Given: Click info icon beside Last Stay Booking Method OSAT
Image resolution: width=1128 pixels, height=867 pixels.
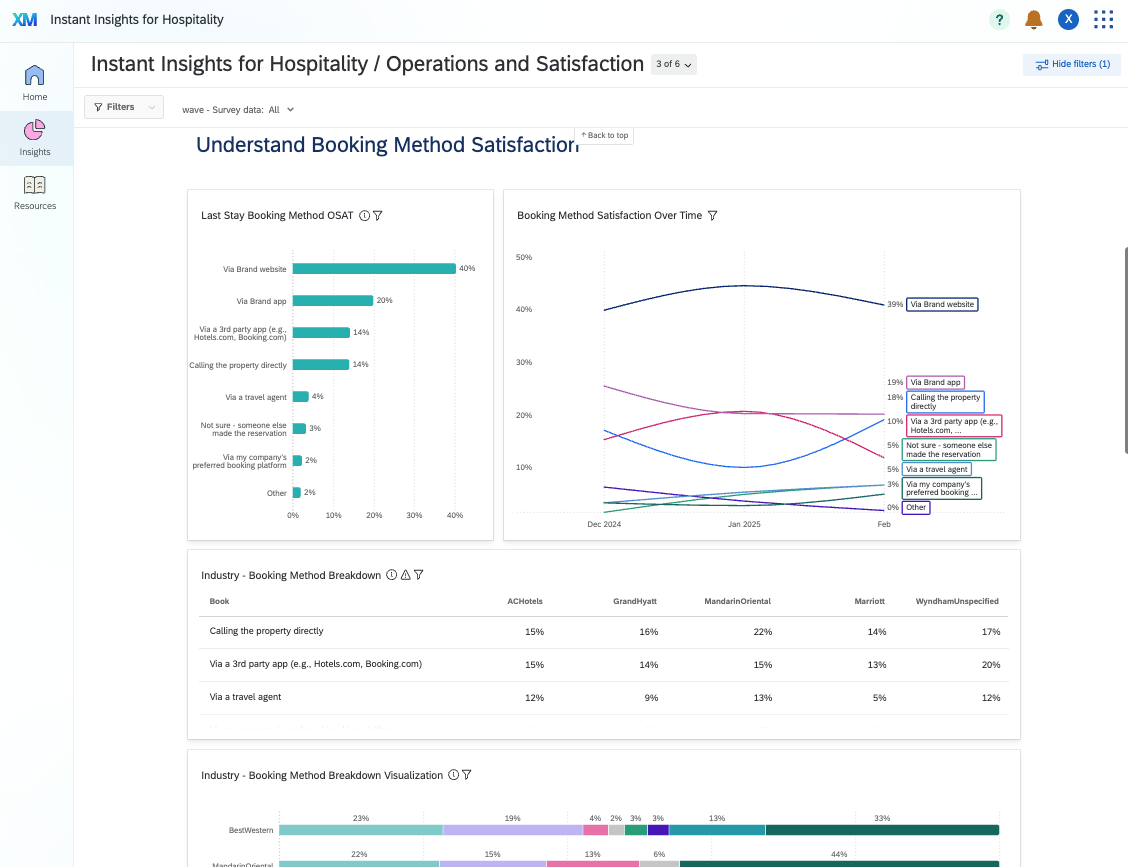Looking at the screenshot, I should [365, 216].
